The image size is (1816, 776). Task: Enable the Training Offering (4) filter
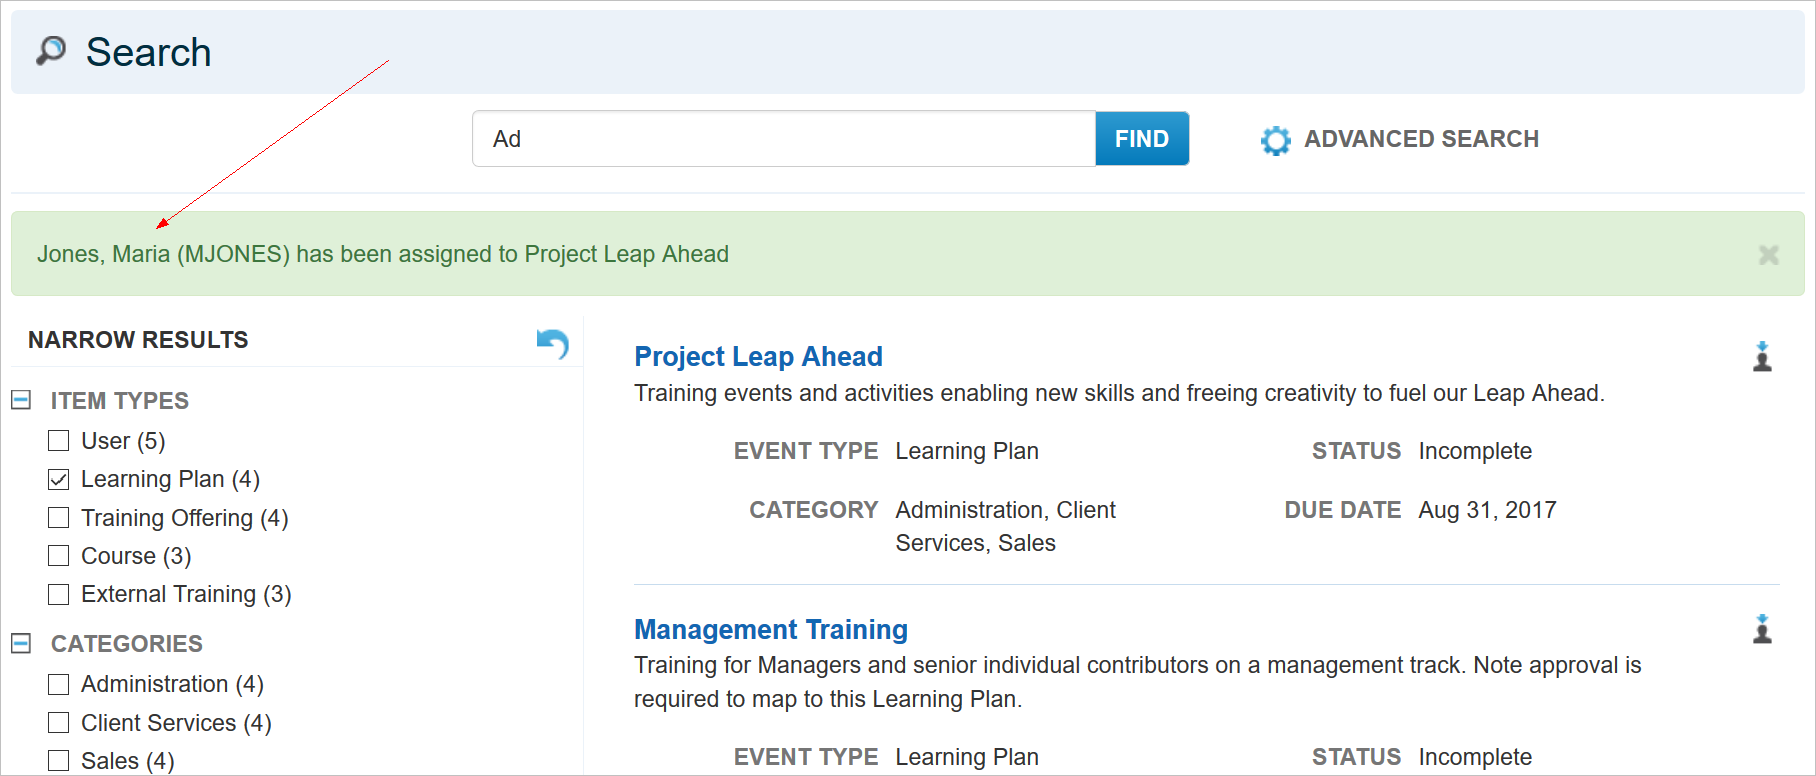pyautogui.click(x=59, y=518)
